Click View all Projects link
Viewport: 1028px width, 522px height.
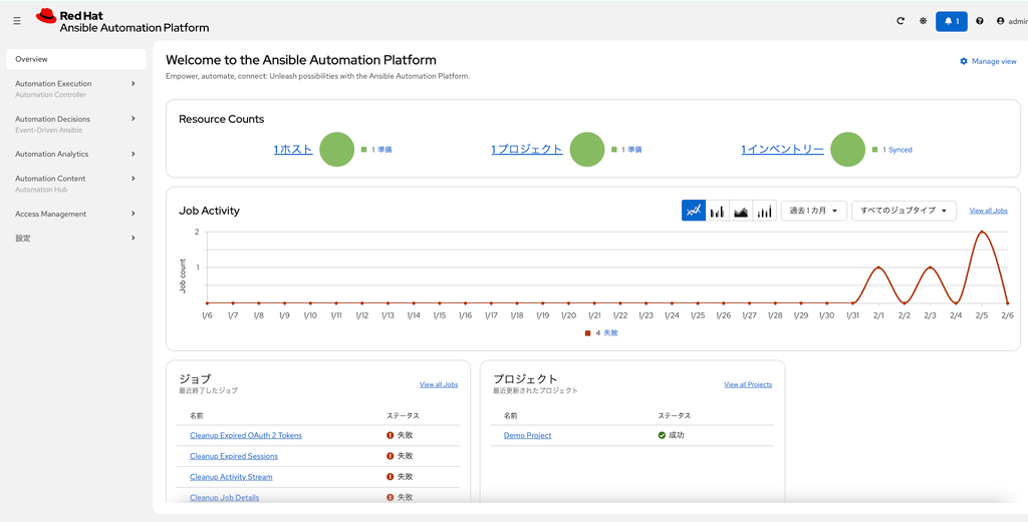748,384
